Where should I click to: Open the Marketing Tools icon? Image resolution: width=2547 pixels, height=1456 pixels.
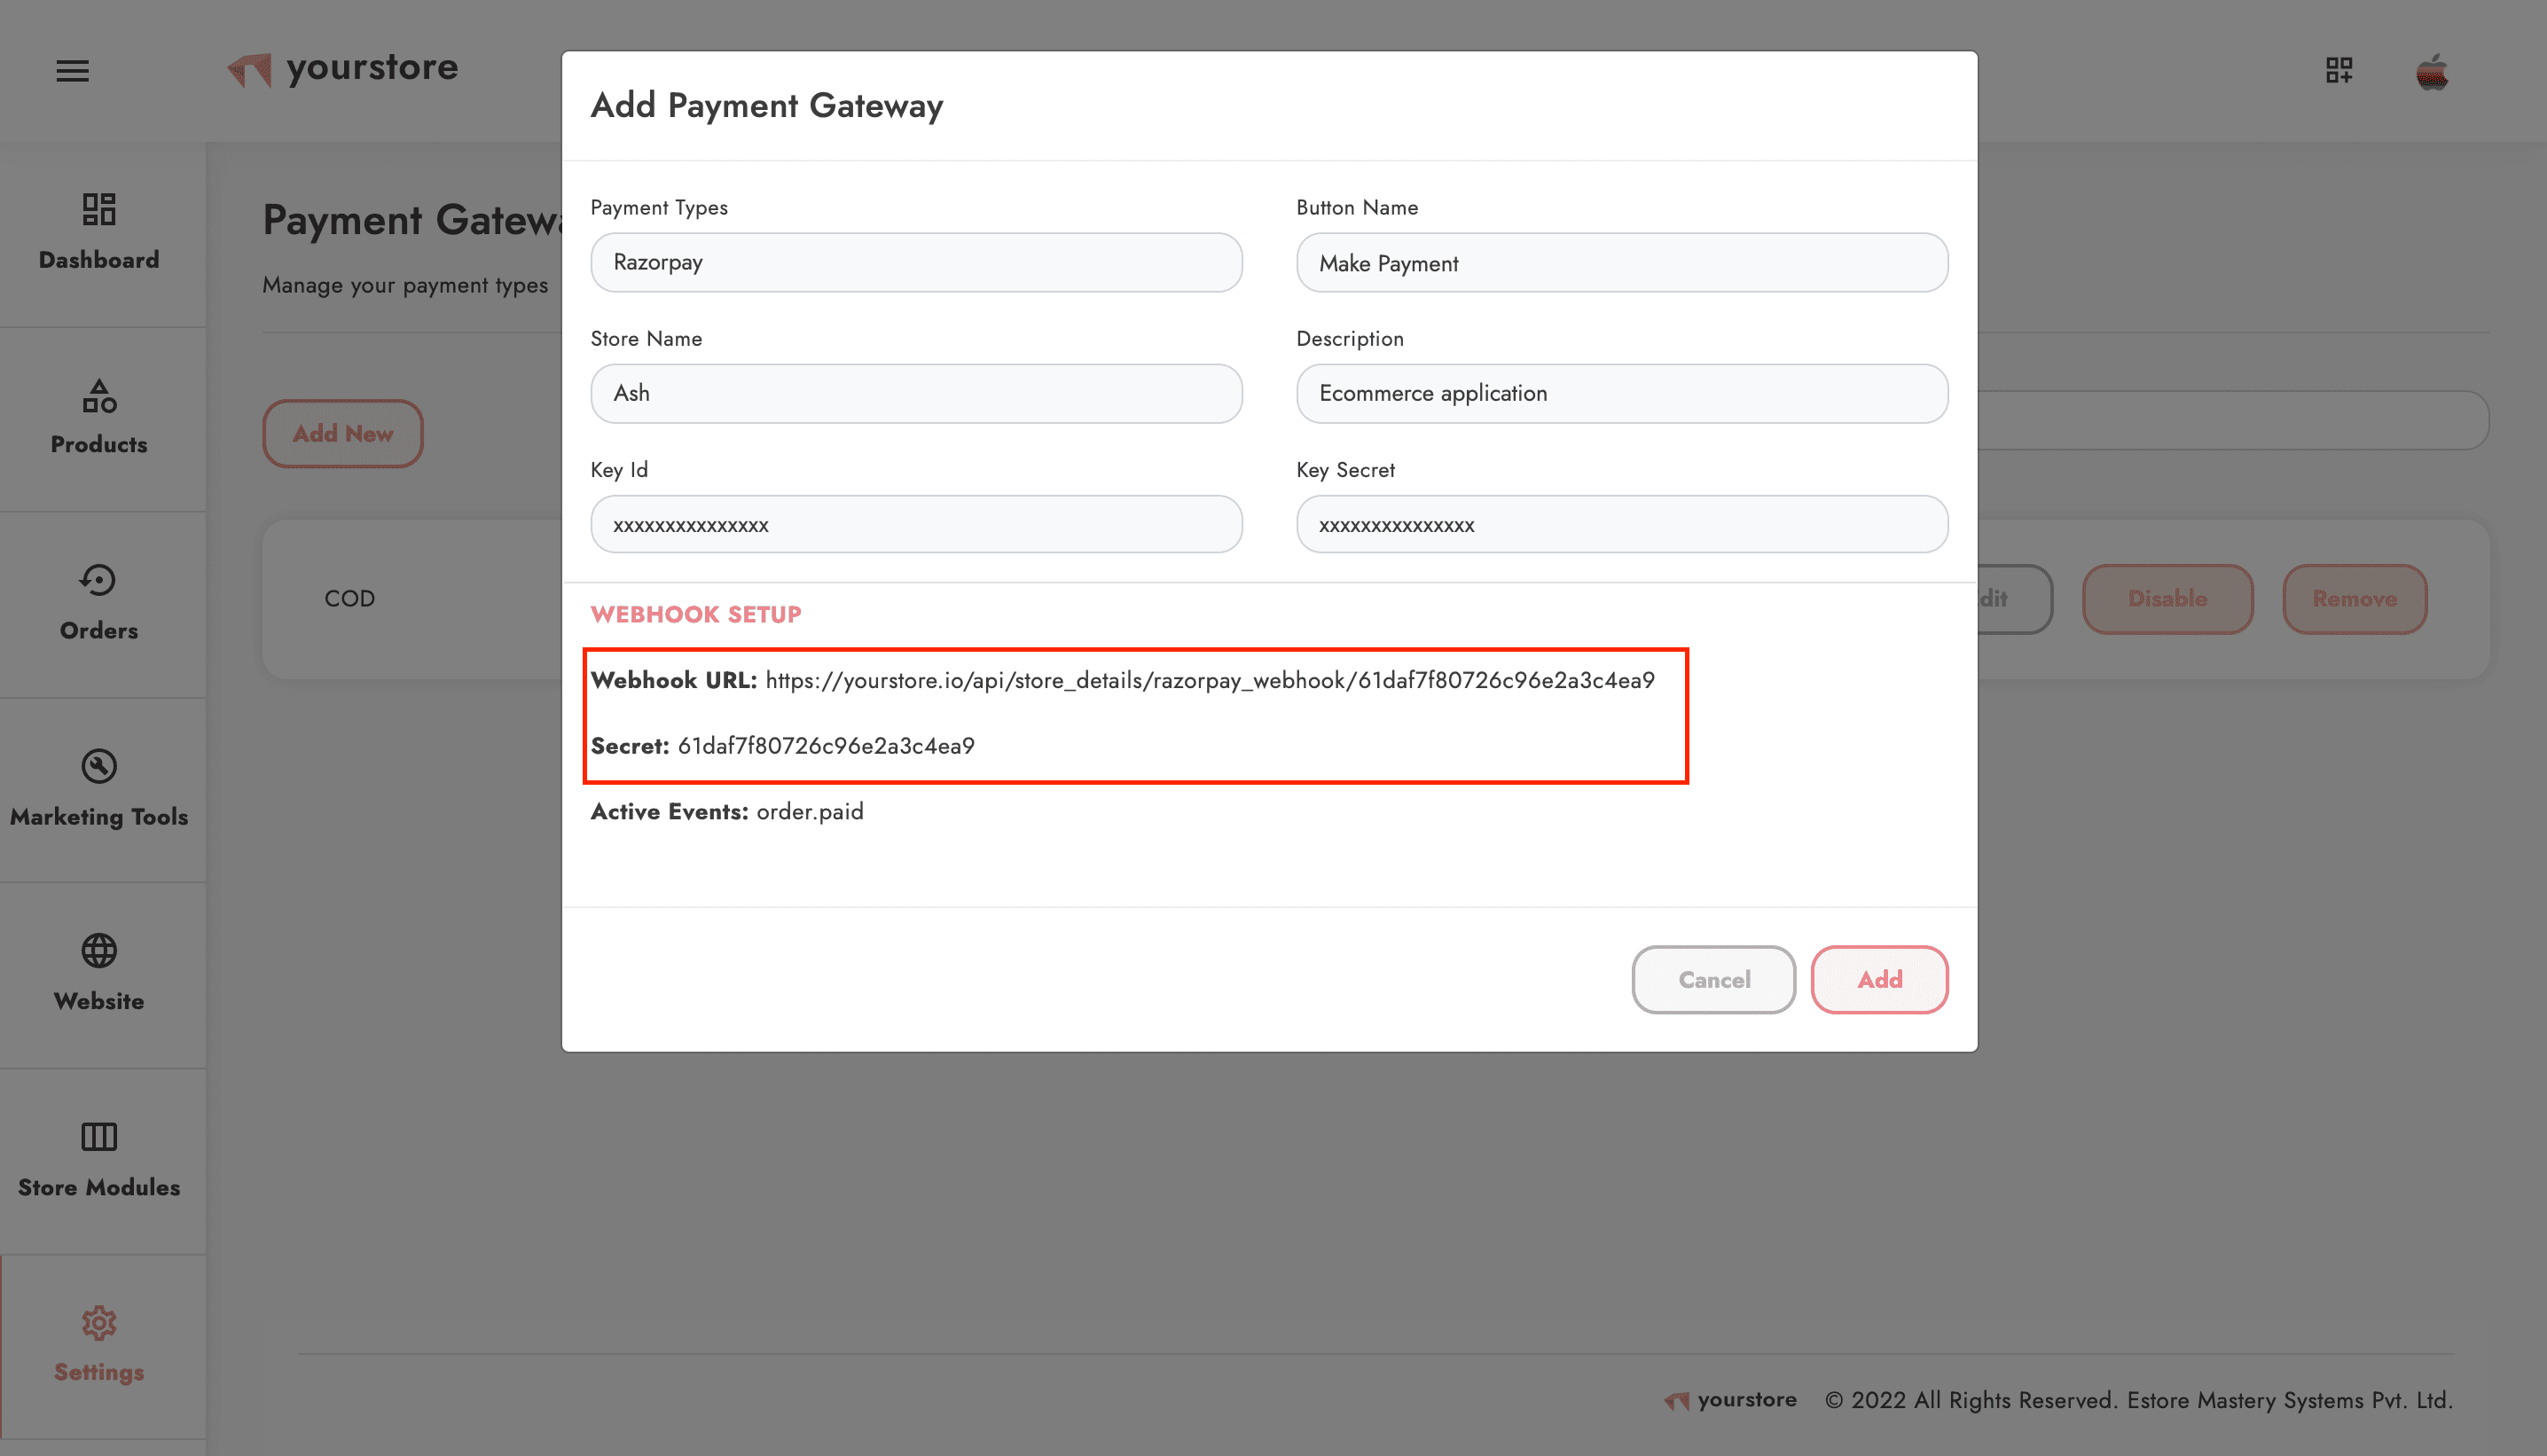coord(99,766)
